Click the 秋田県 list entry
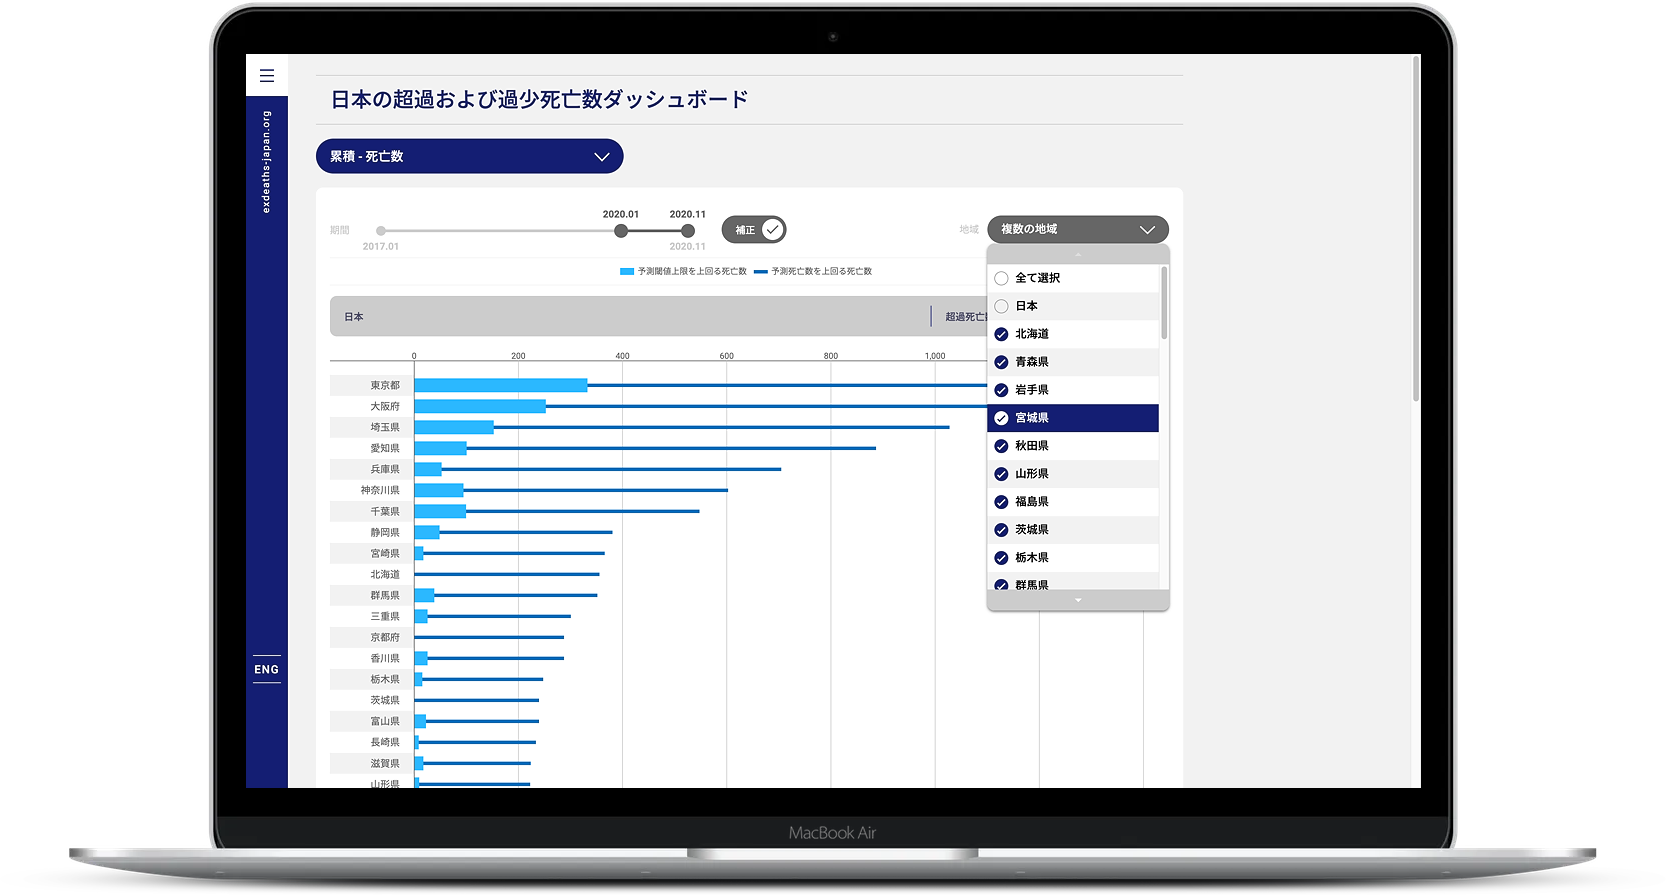This screenshot has width=1666, height=895. 1031,446
